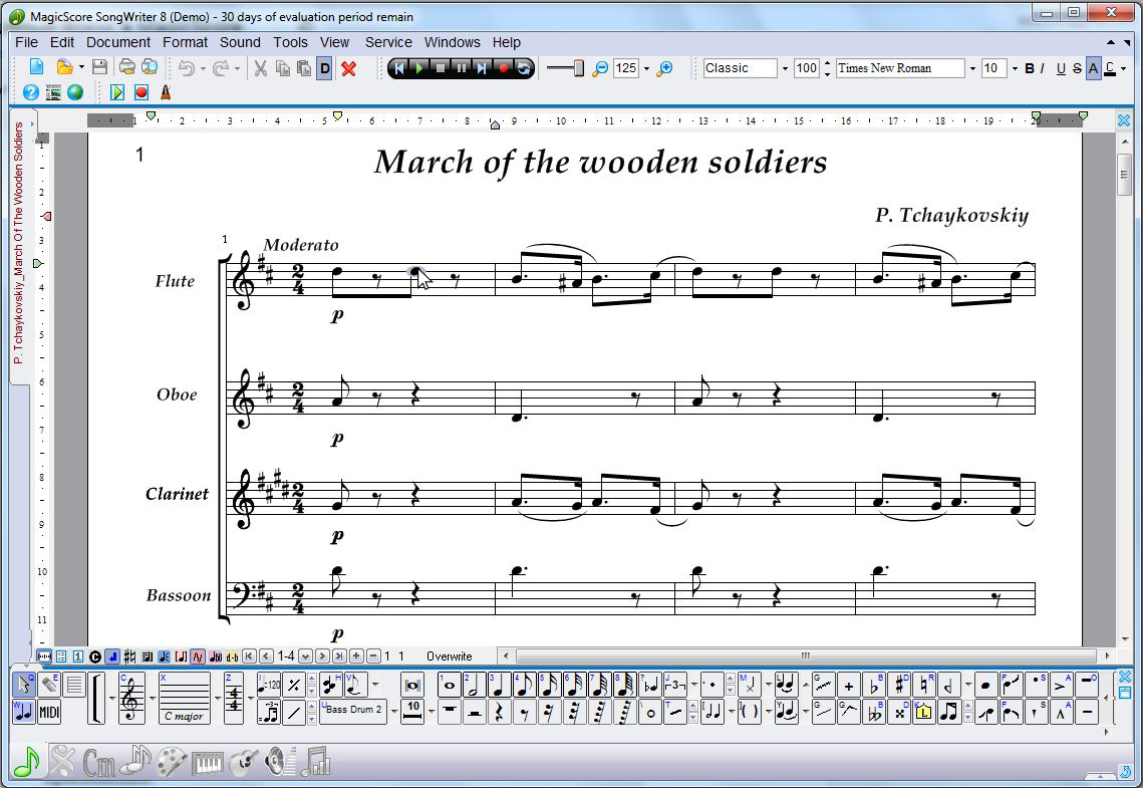This screenshot has height=788, width=1143.
Task: Open the Tools menu
Action: [290, 42]
